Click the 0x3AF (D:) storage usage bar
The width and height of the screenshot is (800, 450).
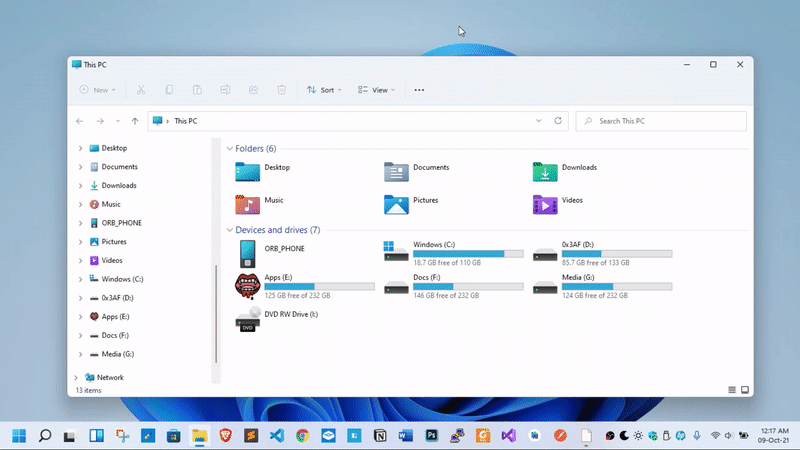click(617, 254)
